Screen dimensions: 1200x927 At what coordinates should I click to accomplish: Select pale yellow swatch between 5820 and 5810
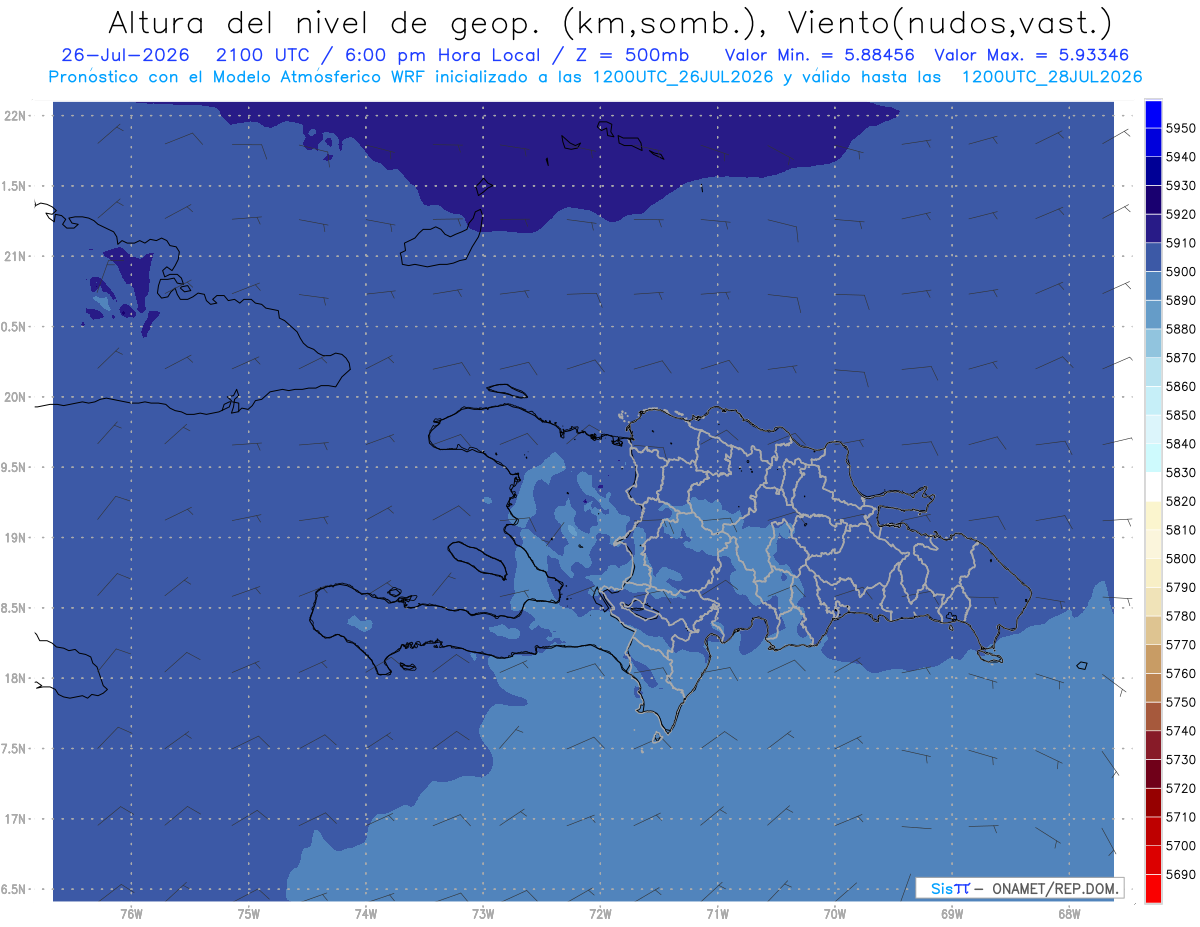(1153, 515)
